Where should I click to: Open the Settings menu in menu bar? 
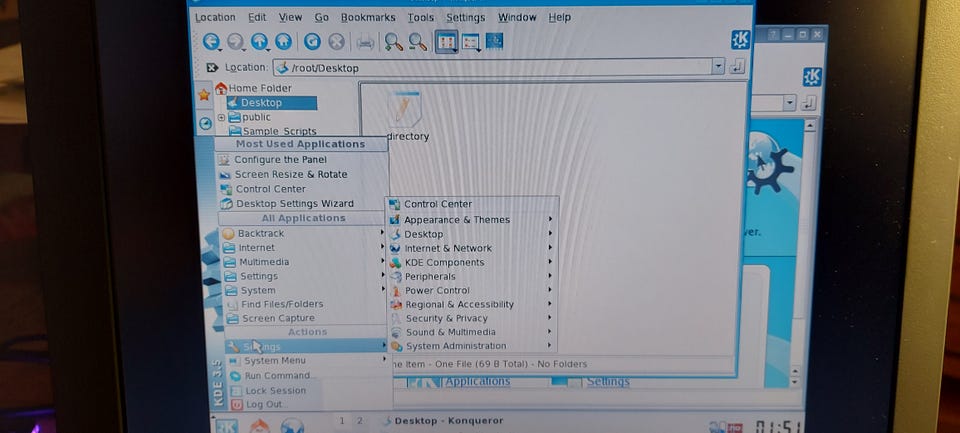pos(465,18)
